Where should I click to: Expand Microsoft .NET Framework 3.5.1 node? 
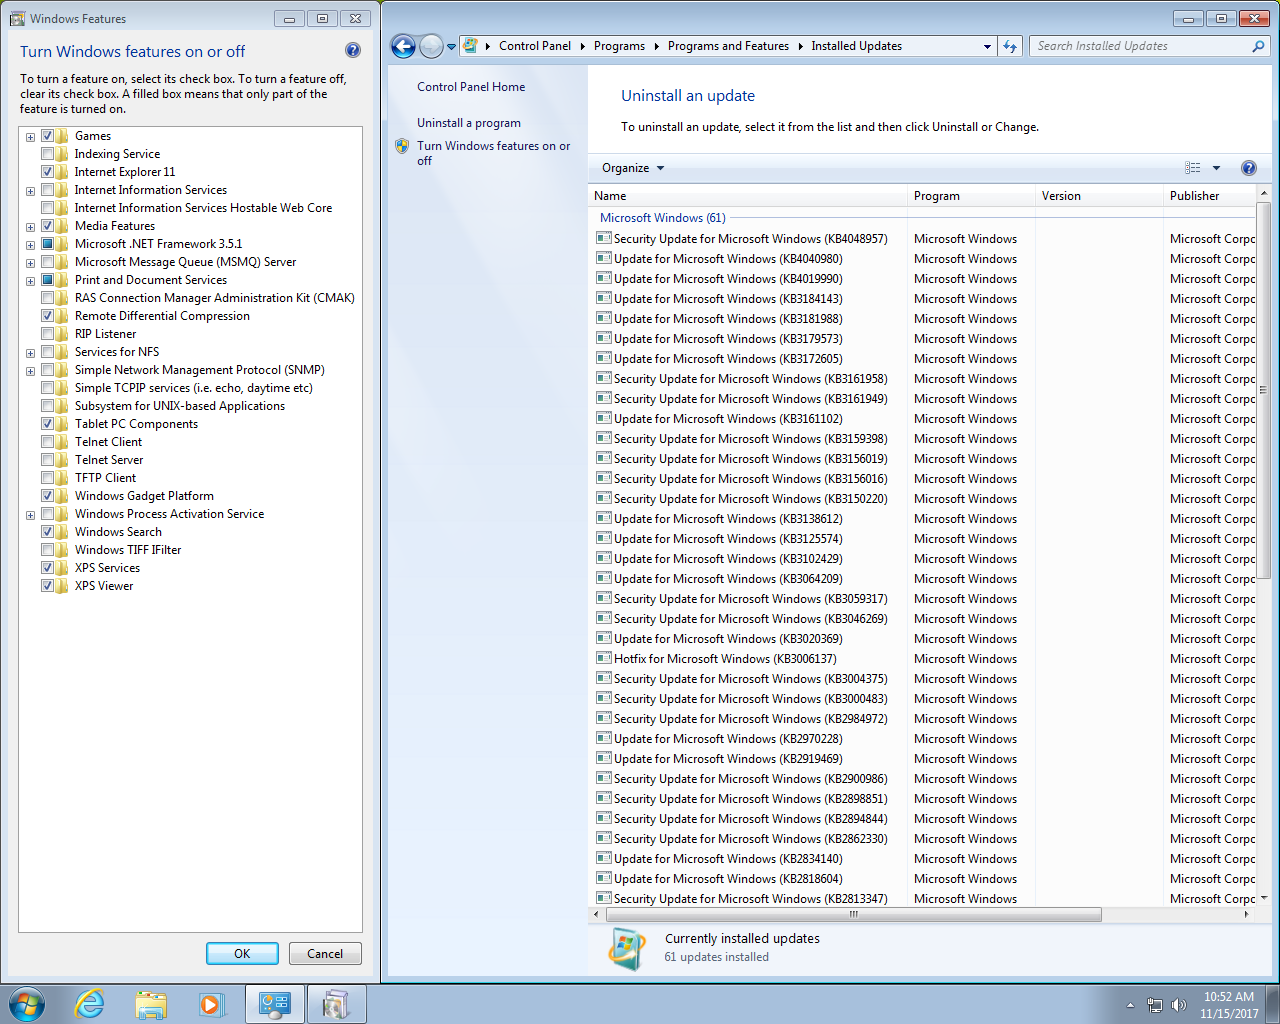click(x=30, y=245)
